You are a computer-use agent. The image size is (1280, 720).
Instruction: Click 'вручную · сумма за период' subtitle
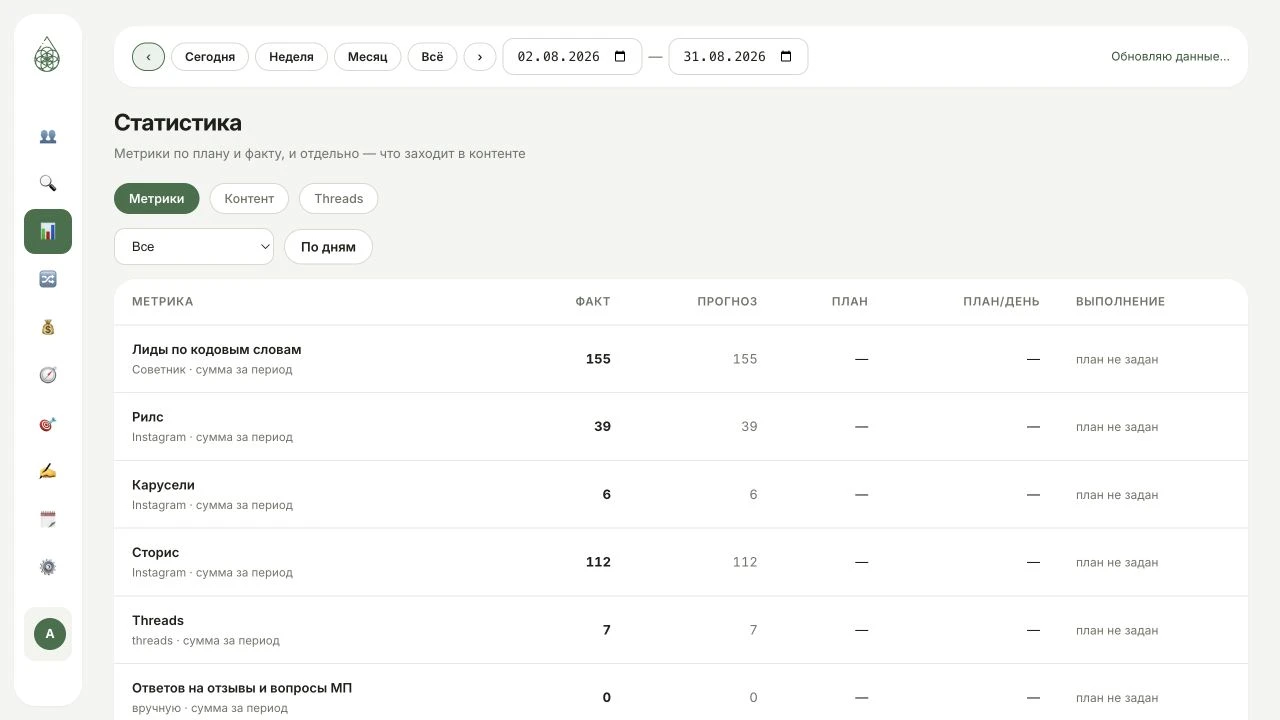click(210, 709)
